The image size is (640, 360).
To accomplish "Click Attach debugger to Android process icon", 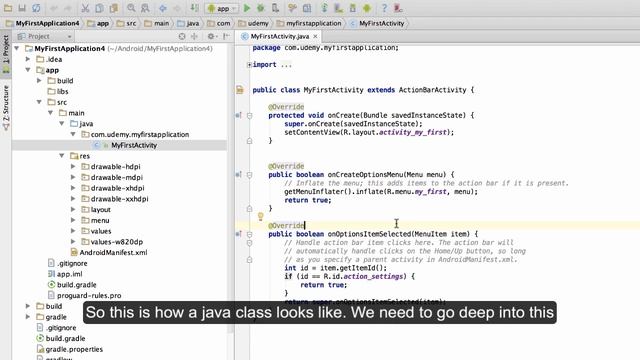I will pos(276,8).
